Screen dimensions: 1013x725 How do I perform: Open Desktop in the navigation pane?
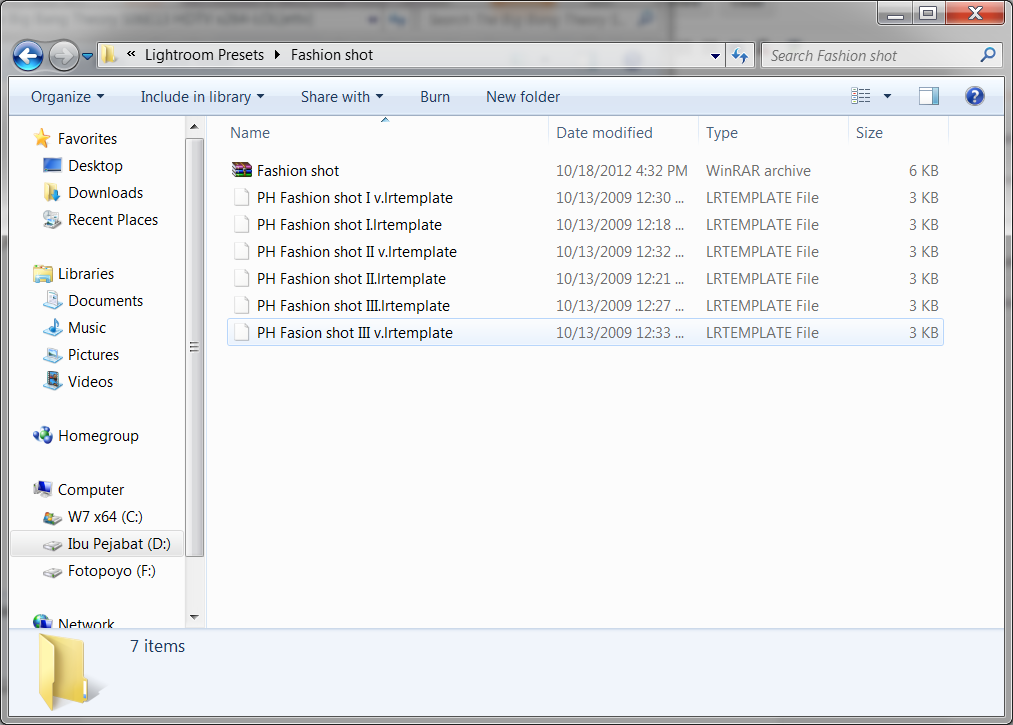(95, 165)
